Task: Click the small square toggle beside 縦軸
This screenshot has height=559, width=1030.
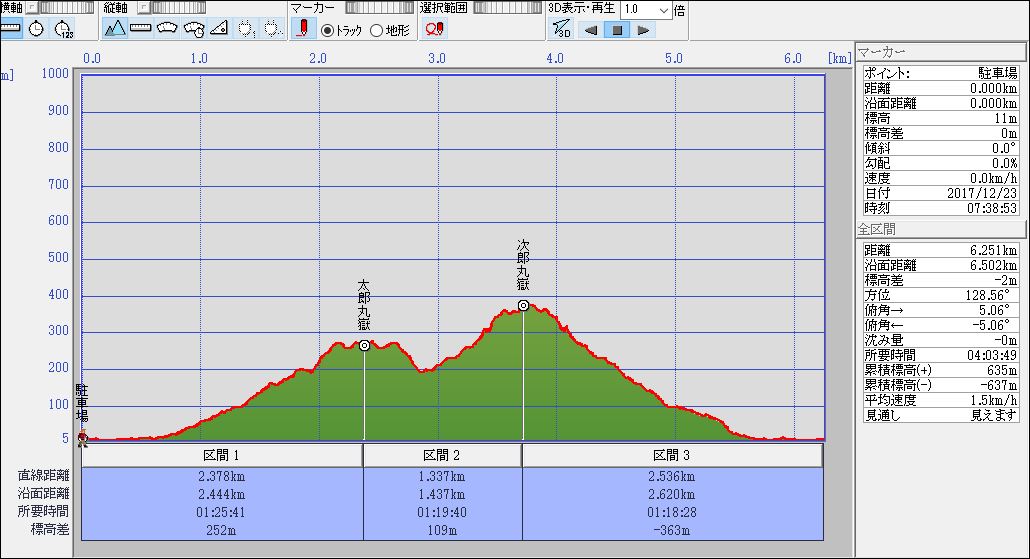Action: pos(143,8)
